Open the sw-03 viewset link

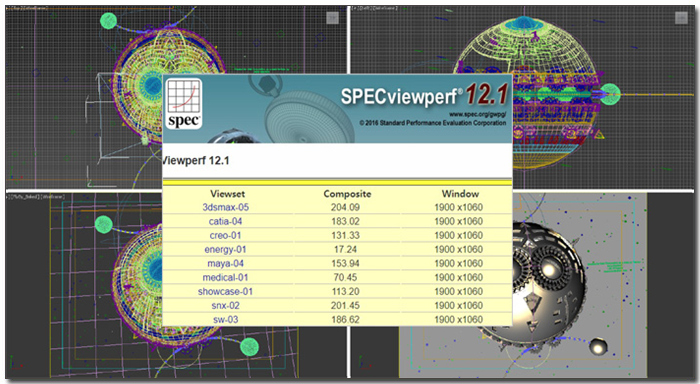point(225,320)
